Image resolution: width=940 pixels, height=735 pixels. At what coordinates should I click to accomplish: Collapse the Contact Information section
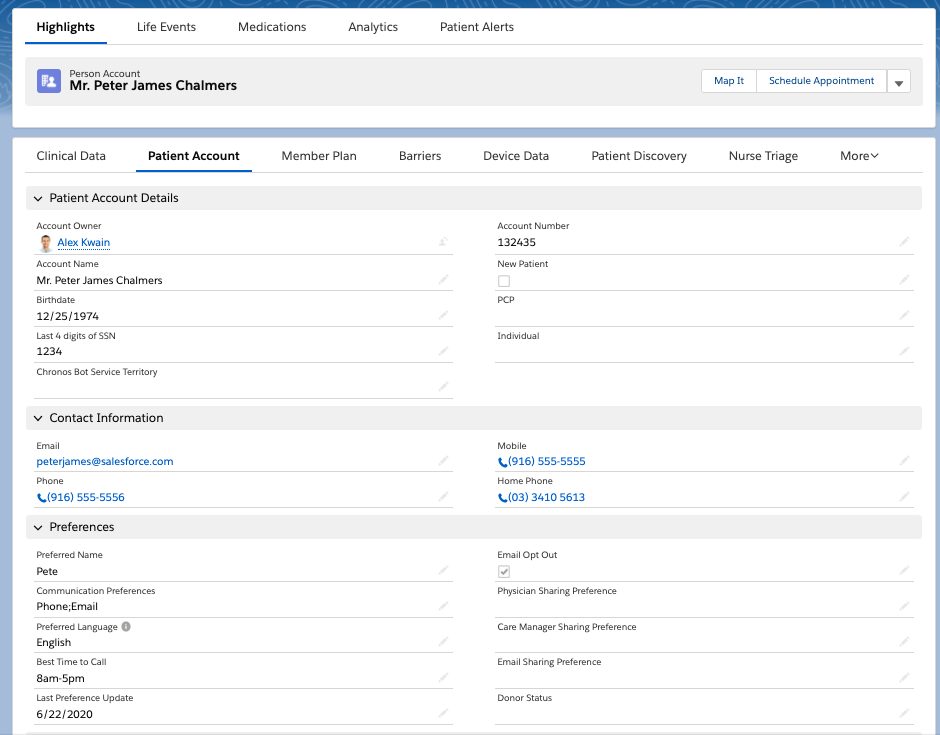[39, 418]
